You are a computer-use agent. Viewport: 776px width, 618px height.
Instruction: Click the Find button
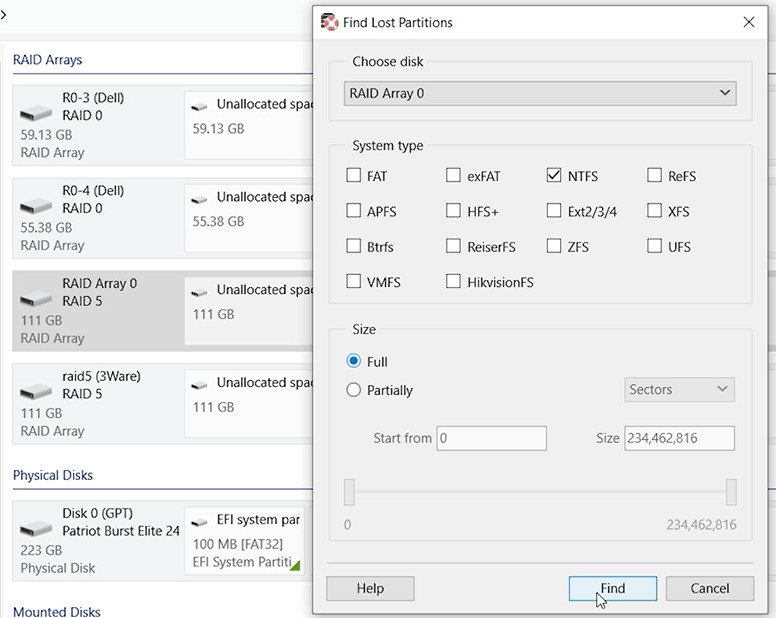613,588
